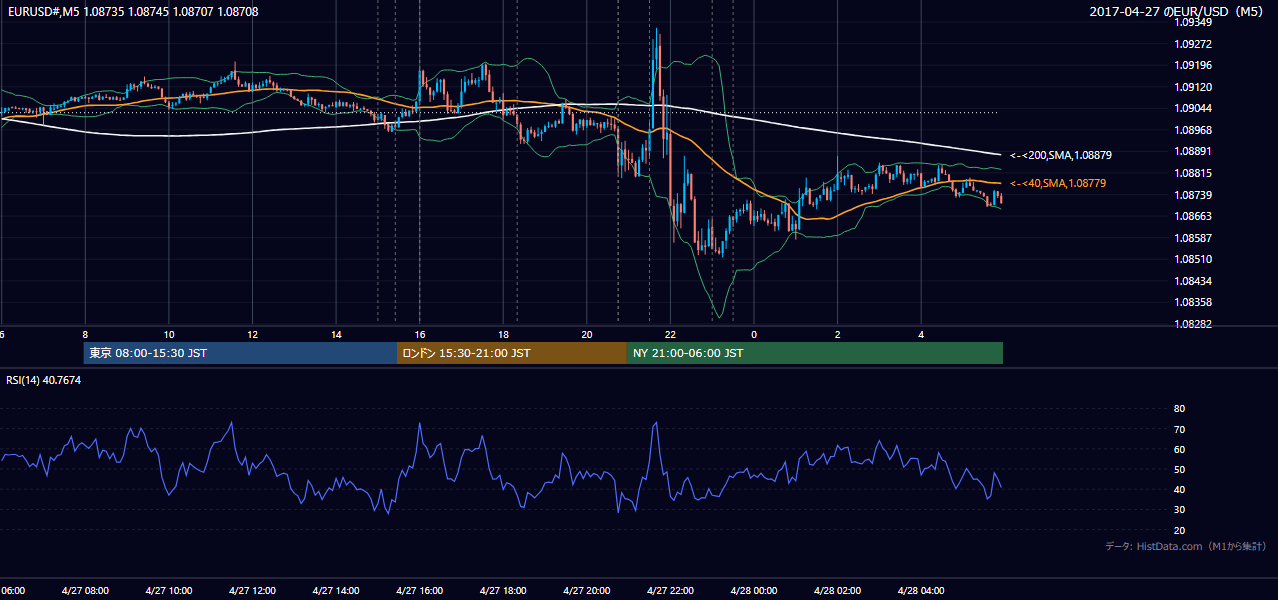Click RSI scale value 80
Image resolution: width=1278 pixels, height=600 pixels.
1180,409
